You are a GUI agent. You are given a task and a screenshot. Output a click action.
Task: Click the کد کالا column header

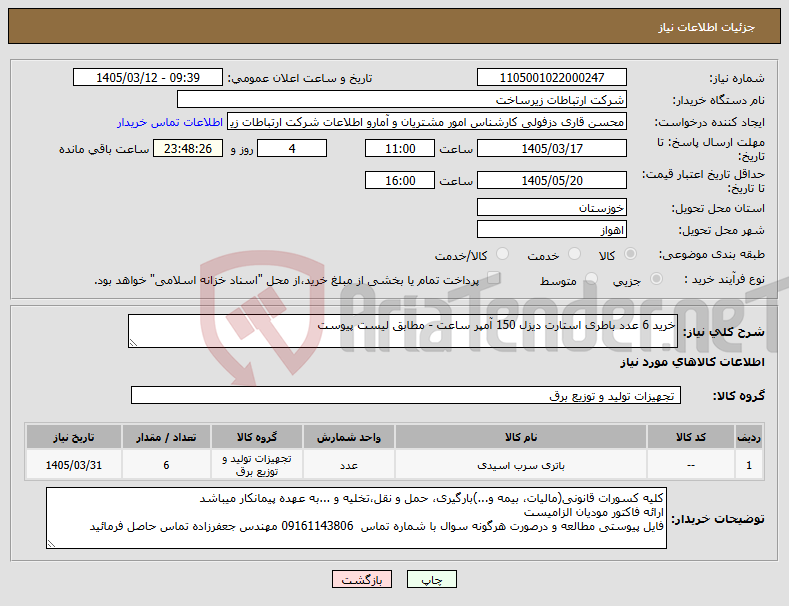tap(690, 437)
